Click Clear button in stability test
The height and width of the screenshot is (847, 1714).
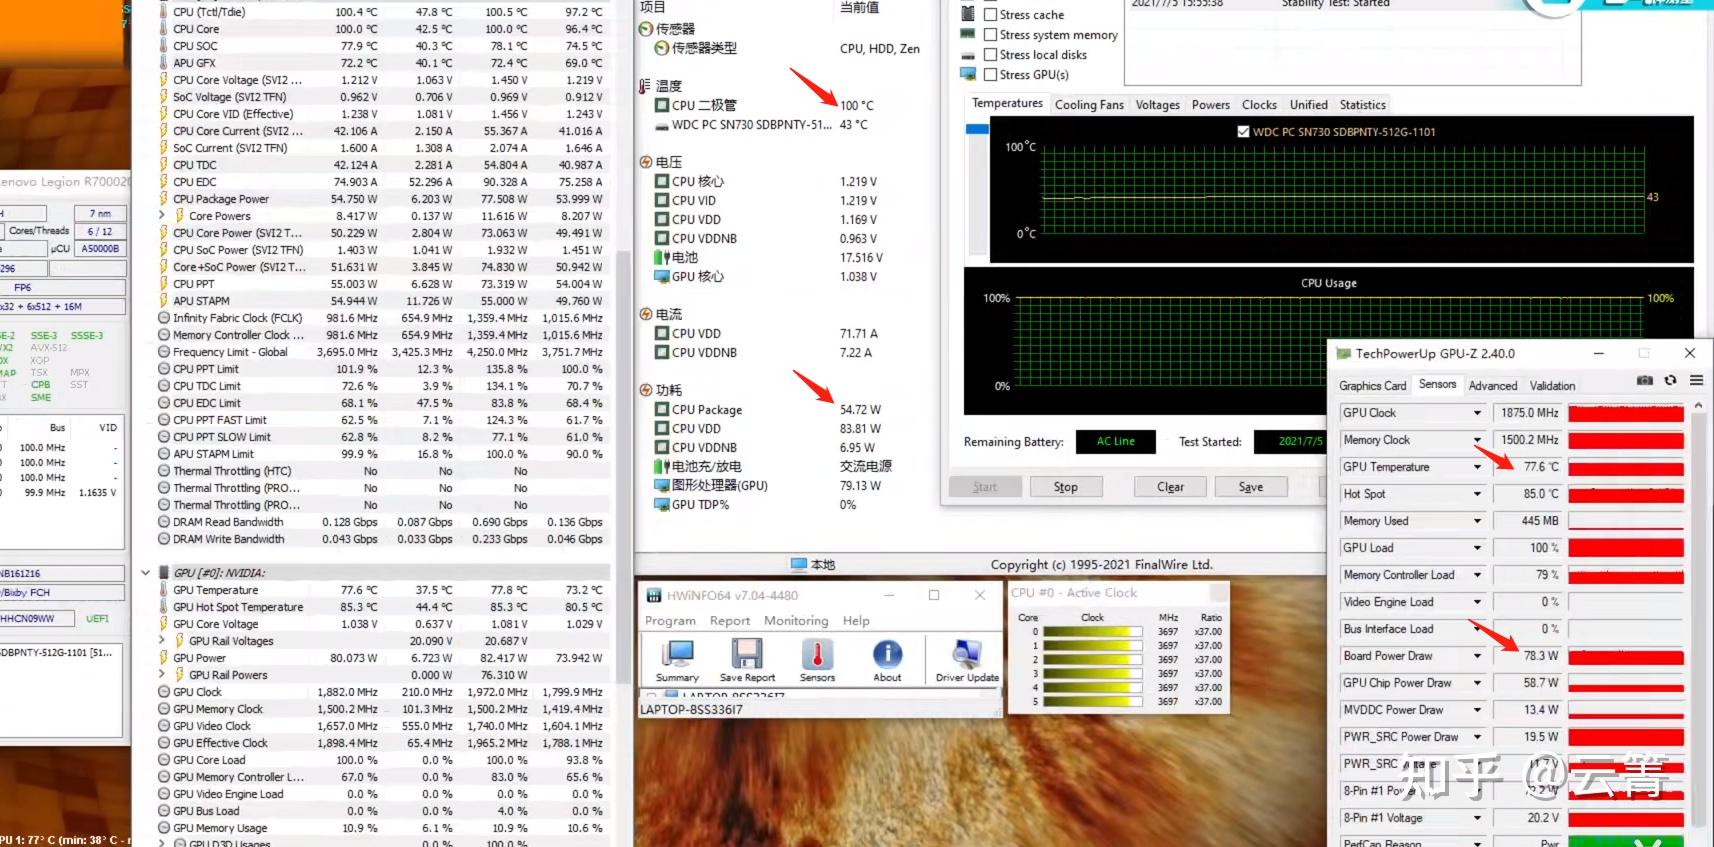coord(1170,487)
